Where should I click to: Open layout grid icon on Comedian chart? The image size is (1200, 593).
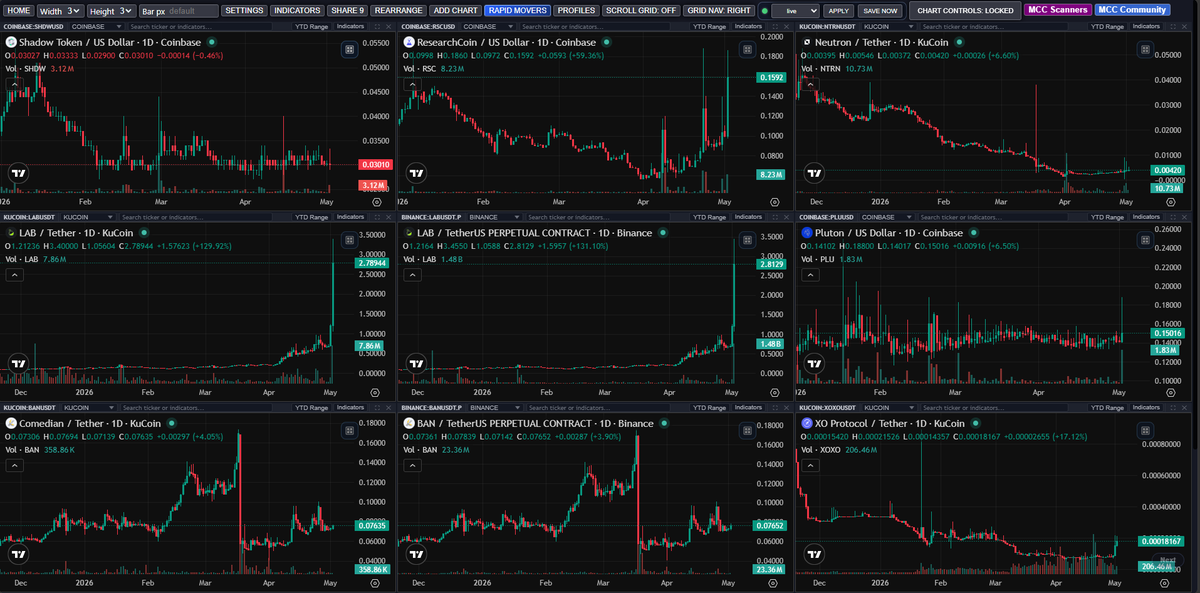[x=349, y=429]
